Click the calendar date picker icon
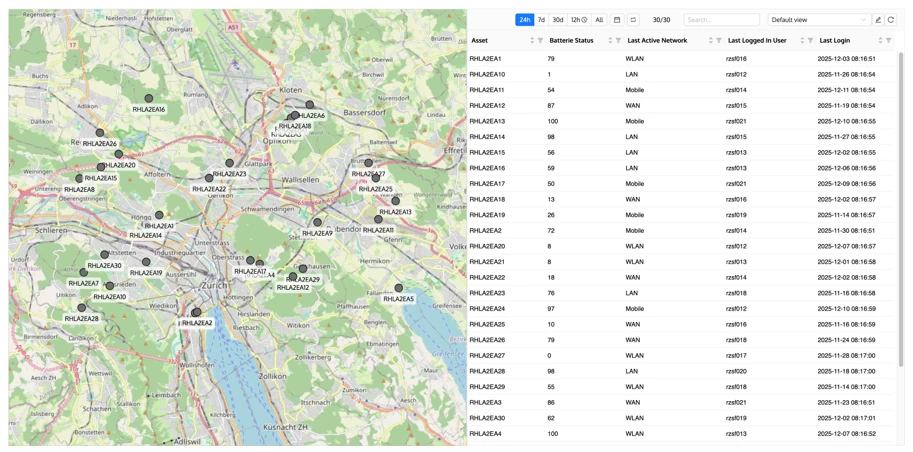The image size is (913, 452). point(617,20)
